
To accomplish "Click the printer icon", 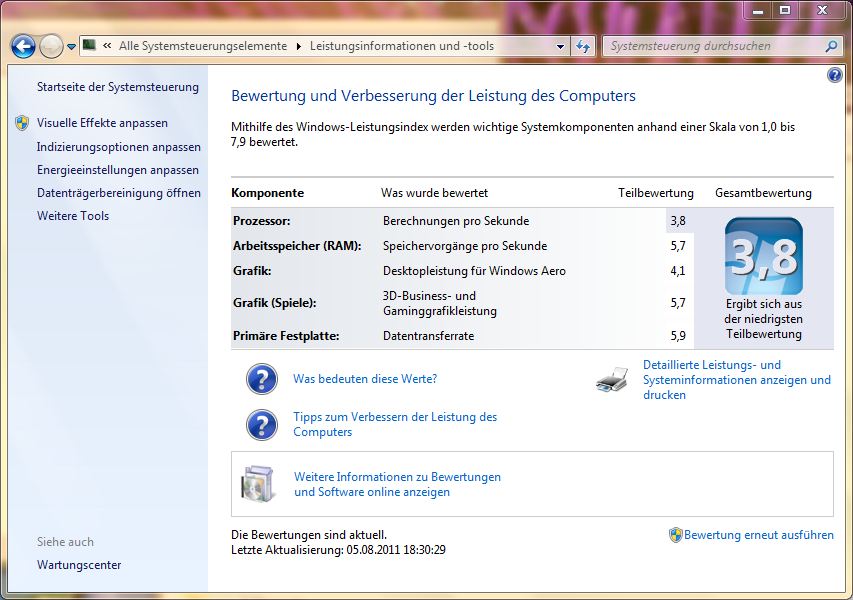I will (x=613, y=380).
